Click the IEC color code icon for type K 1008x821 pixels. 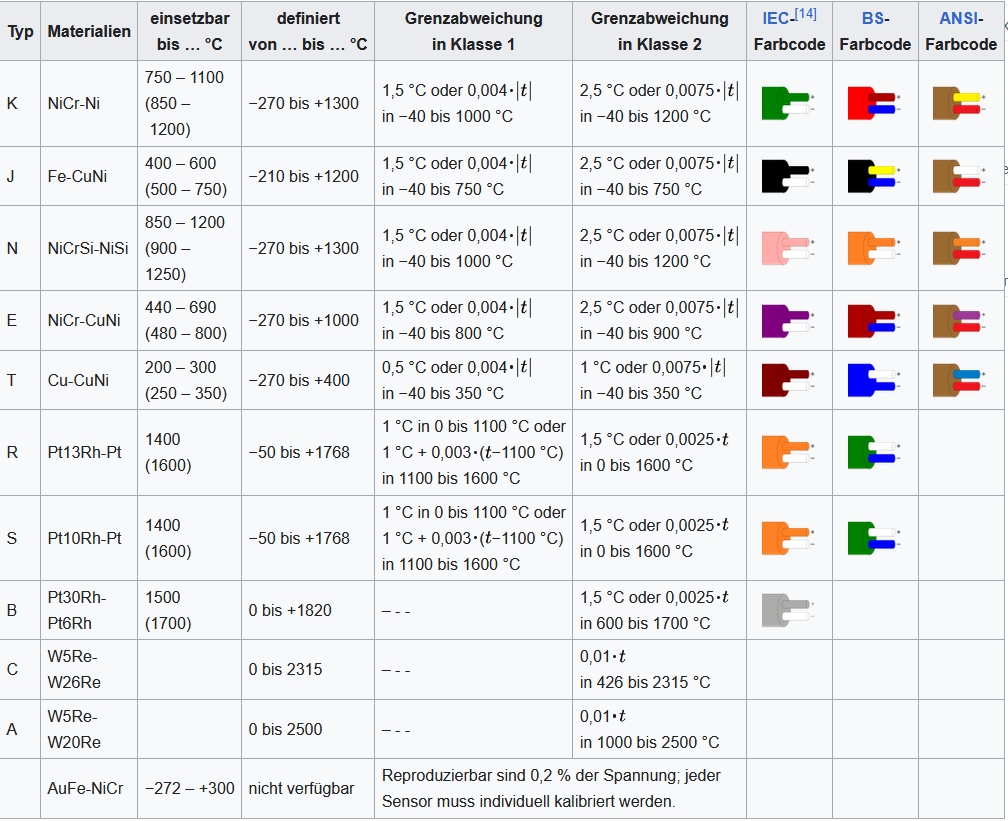(x=788, y=104)
